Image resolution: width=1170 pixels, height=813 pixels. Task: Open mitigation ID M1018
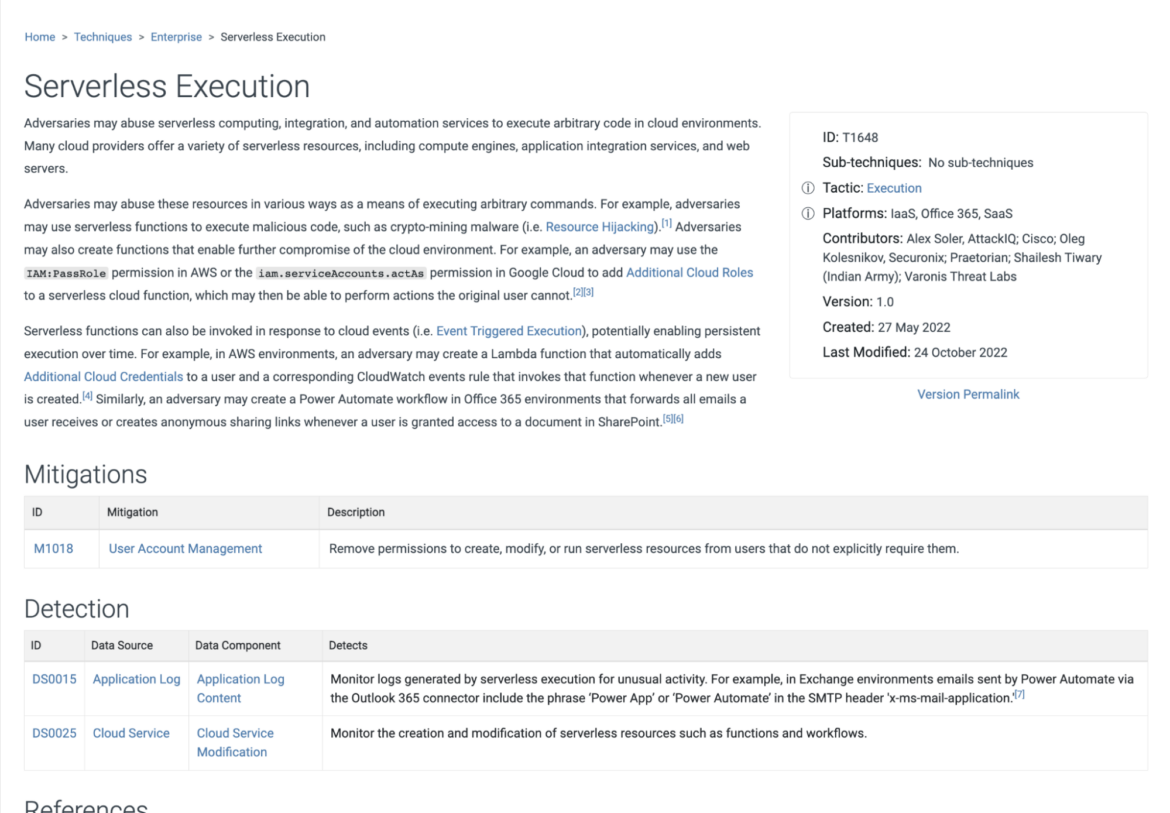pyautogui.click(x=54, y=549)
